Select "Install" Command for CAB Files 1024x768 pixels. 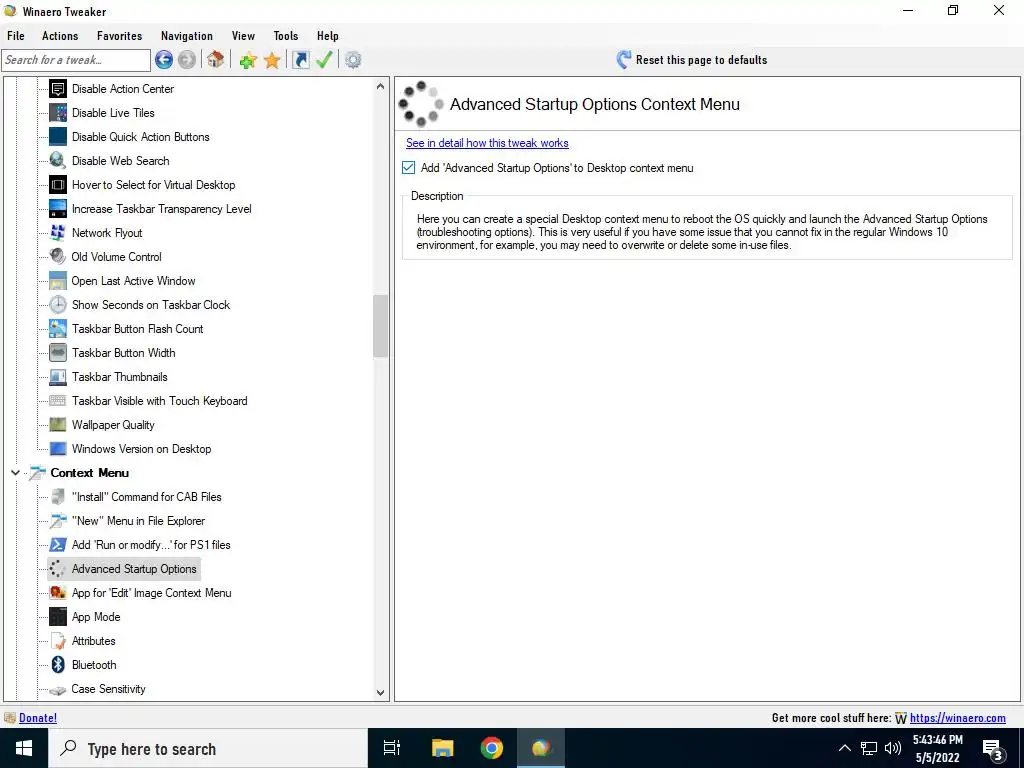[x=146, y=497]
